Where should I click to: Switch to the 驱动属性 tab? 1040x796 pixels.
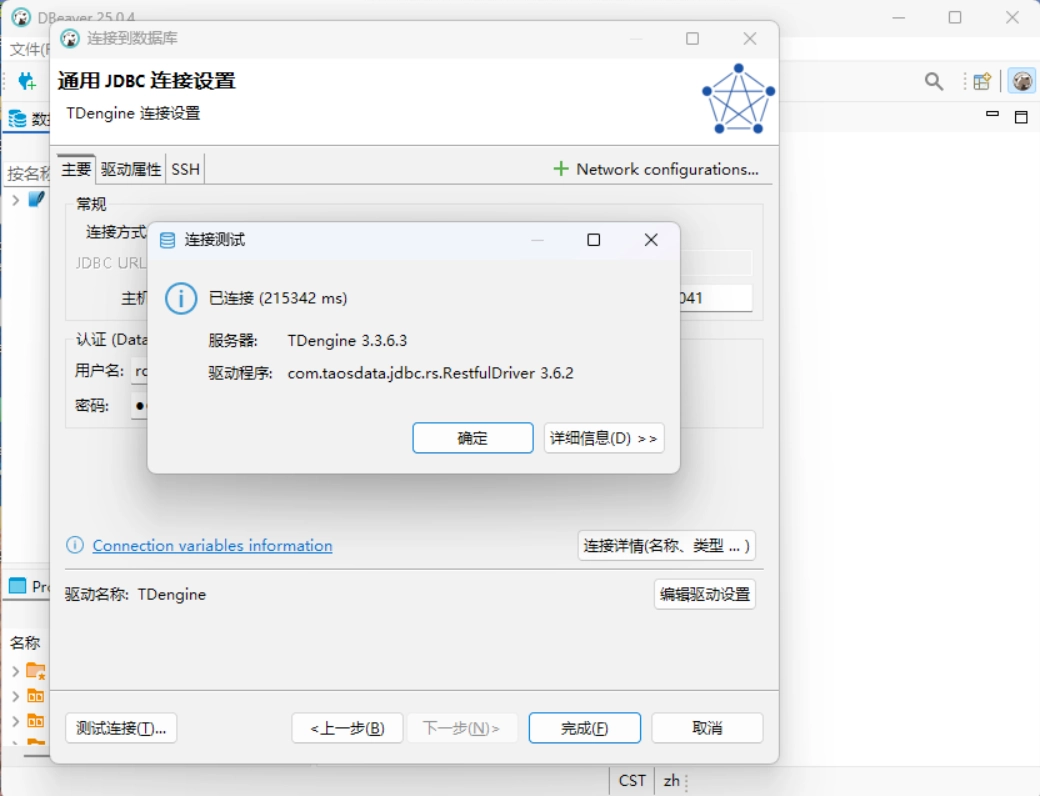131,170
